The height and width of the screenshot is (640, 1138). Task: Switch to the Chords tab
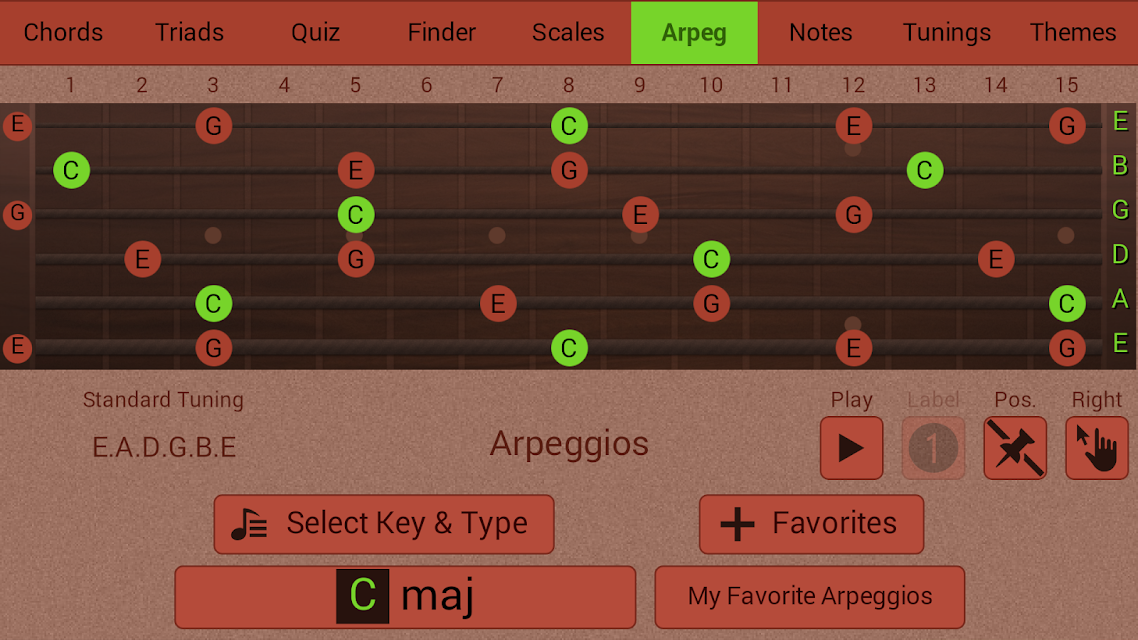coord(63,33)
